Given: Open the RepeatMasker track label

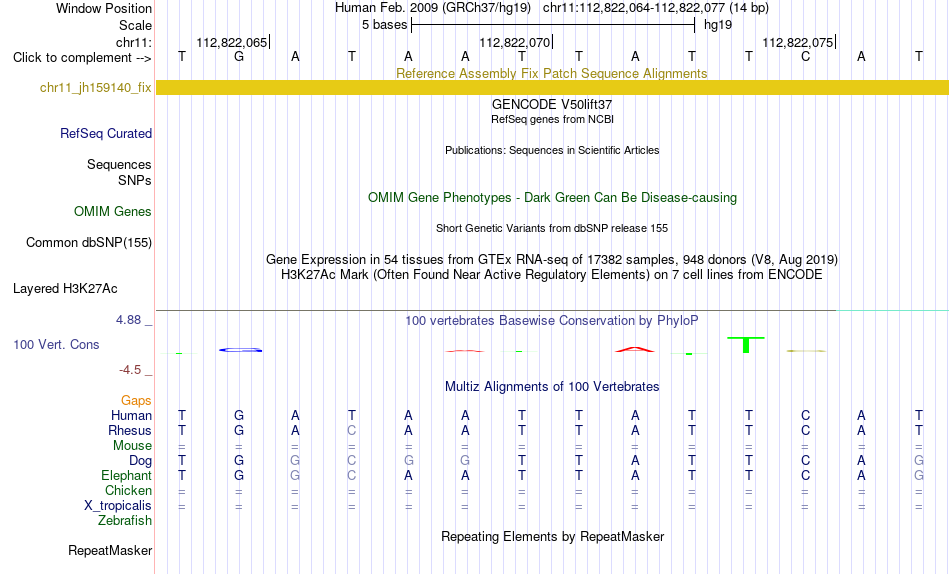Looking at the screenshot, I should (110, 550).
